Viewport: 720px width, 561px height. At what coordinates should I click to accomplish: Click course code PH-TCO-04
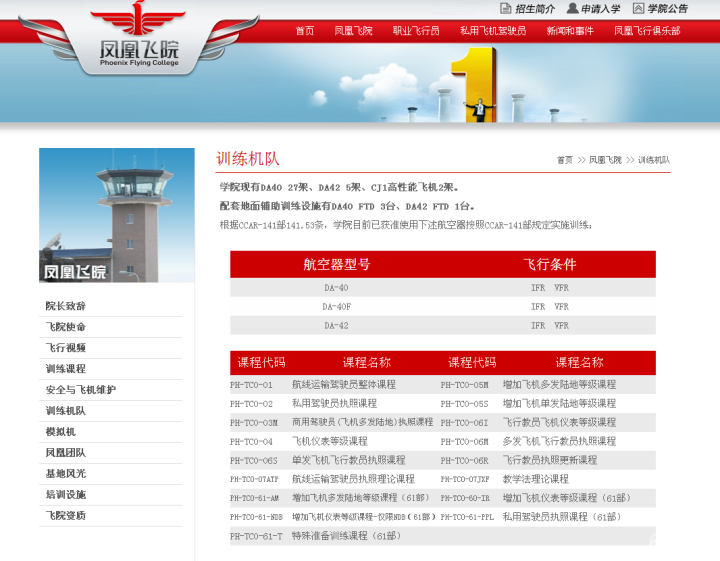pyautogui.click(x=251, y=442)
